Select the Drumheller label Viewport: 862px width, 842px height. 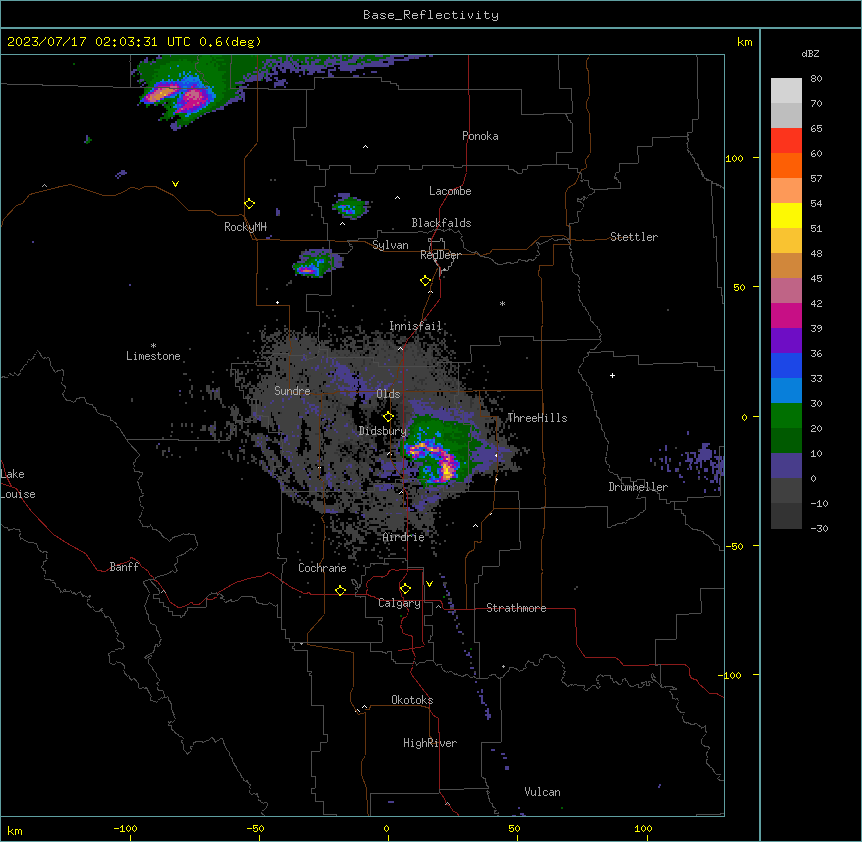[x=638, y=487]
